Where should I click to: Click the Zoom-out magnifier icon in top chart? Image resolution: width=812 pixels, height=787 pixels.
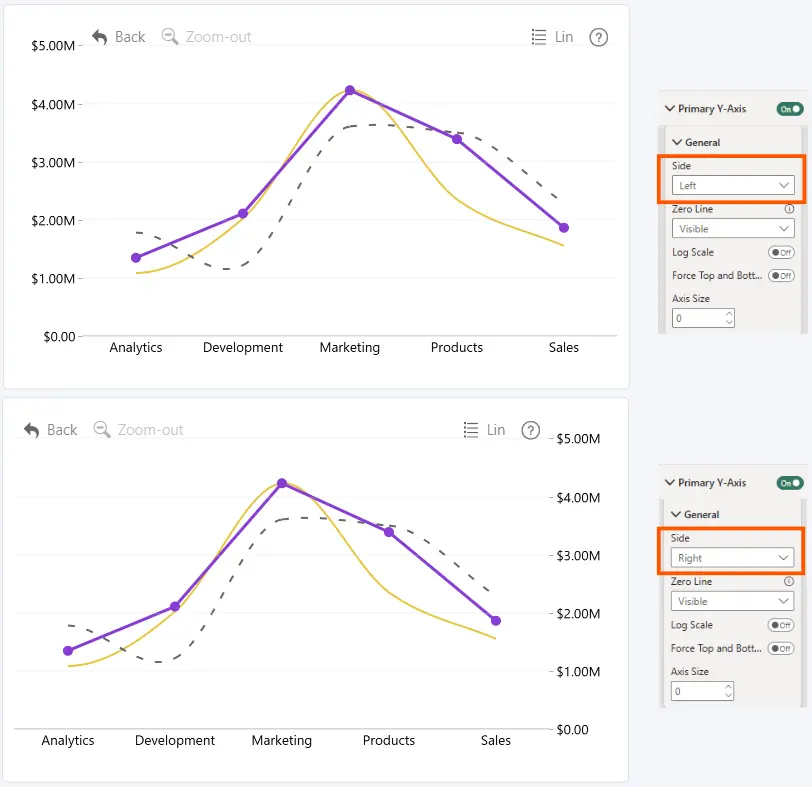(x=170, y=37)
